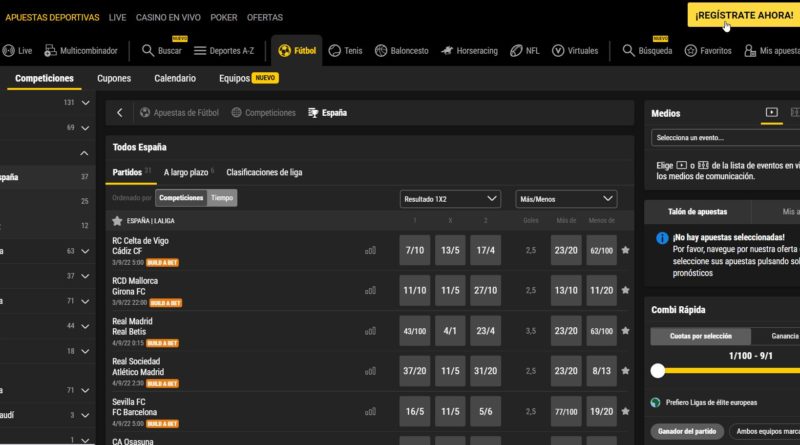Sort matches by Competiciones

(x=181, y=197)
